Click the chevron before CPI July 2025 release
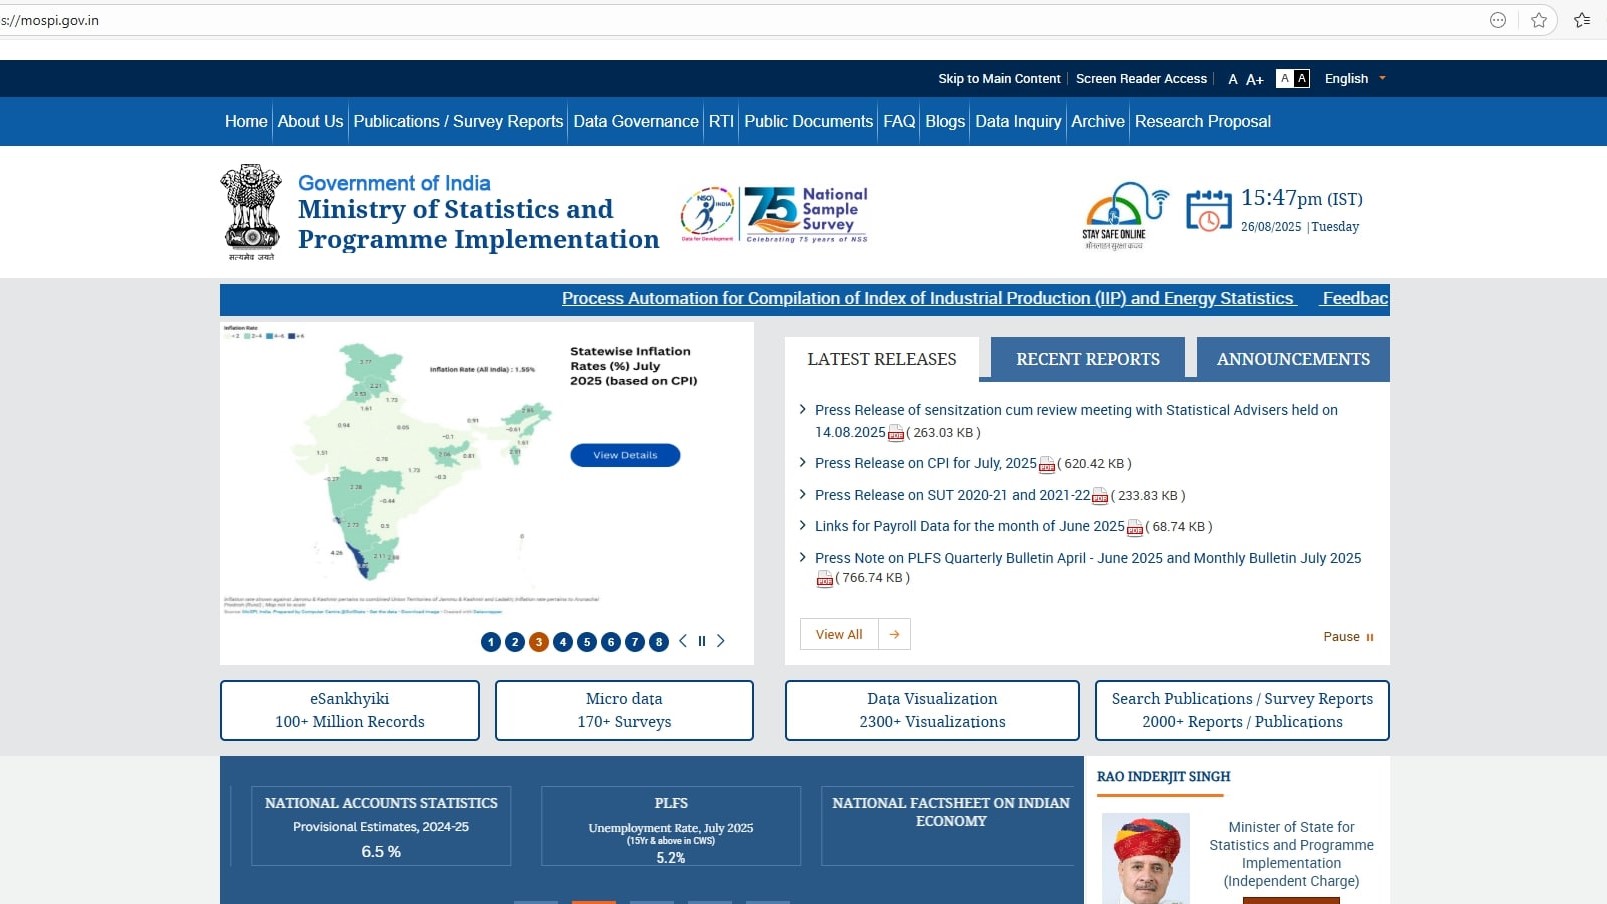The height and width of the screenshot is (904, 1607). [802, 462]
